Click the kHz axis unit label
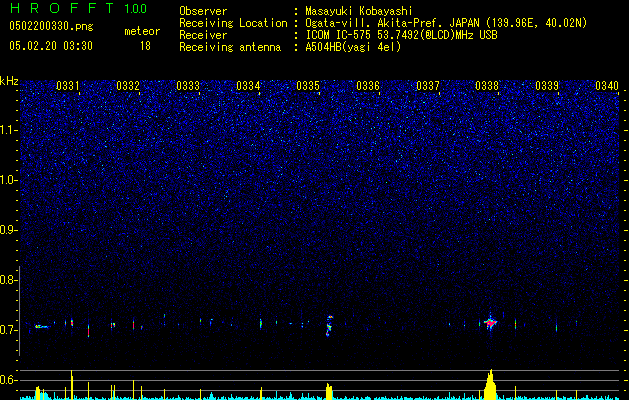This screenshot has width=629, height=400. pyautogui.click(x=9, y=81)
